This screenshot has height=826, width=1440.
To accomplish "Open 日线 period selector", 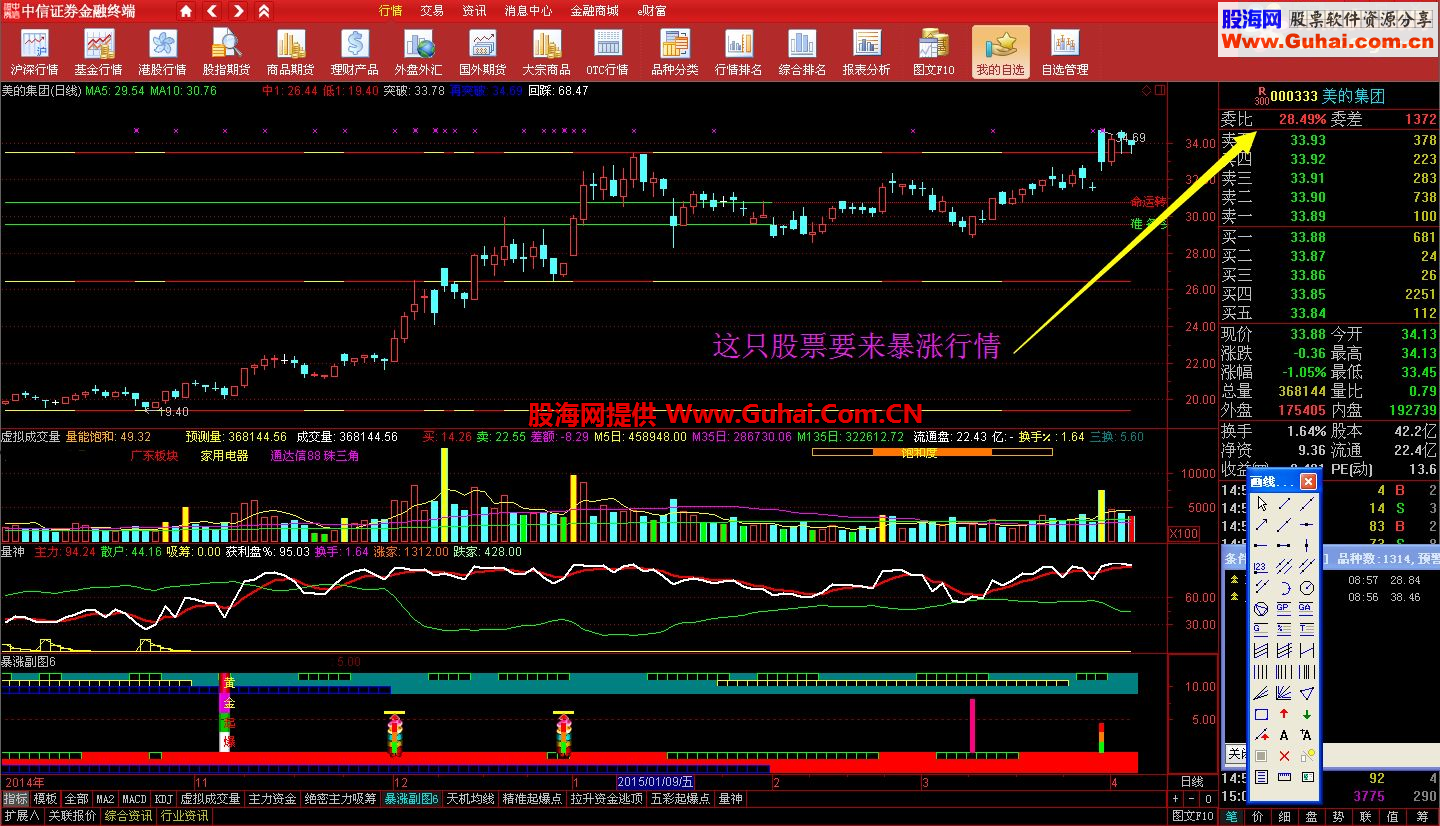I will click(1192, 782).
